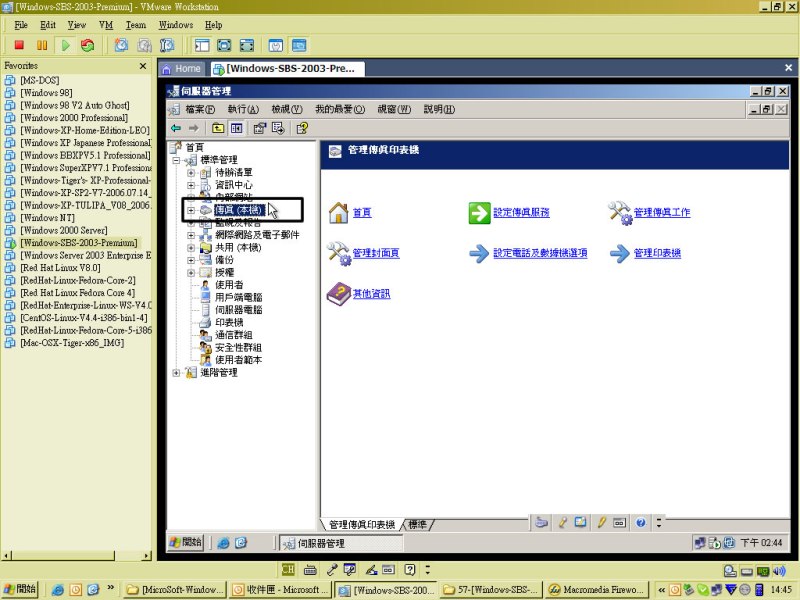
Task: Select 安全性群組 in the console tree
Action: pyautogui.click(x=238, y=348)
